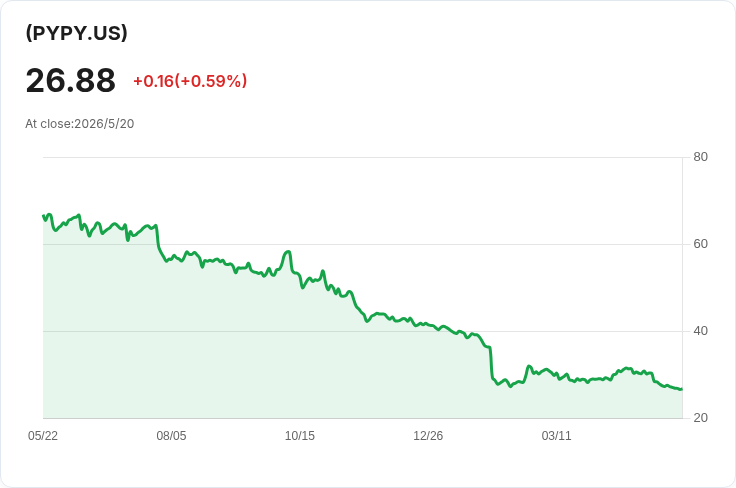Screen dimensions: 736x488
Task: Click the 40 value on price axis
Action: (700, 331)
